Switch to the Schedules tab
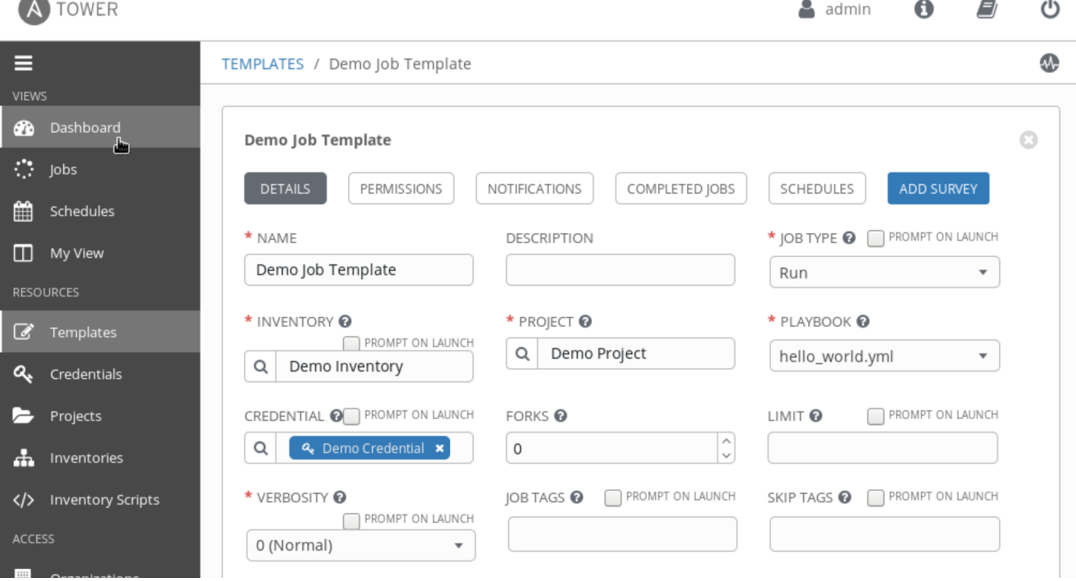Screen dimensions: 1076x581 [817, 189]
